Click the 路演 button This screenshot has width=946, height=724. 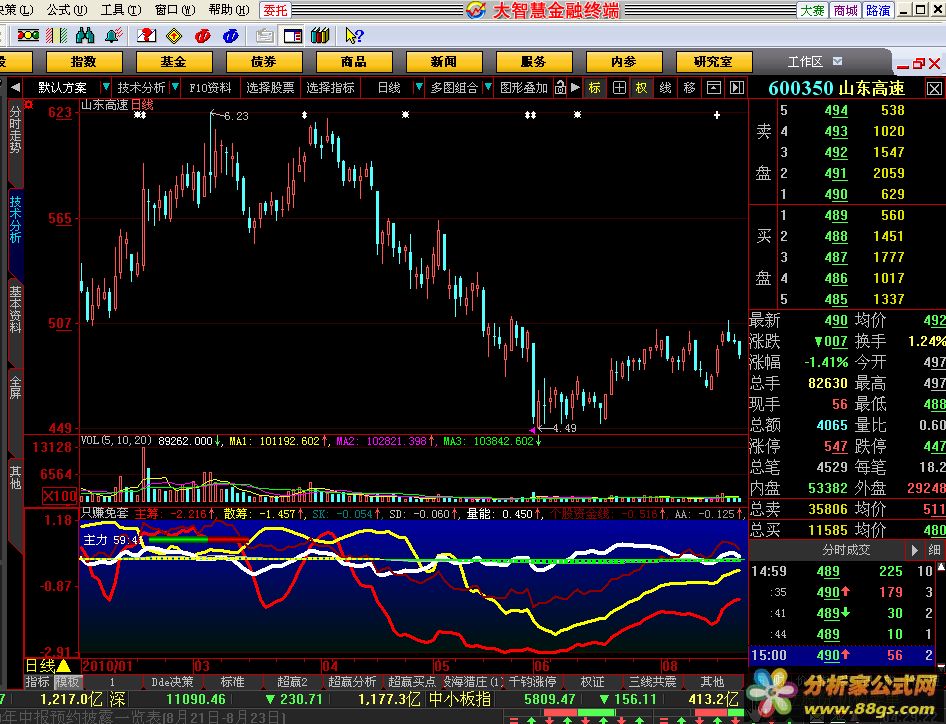pyautogui.click(x=878, y=10)
